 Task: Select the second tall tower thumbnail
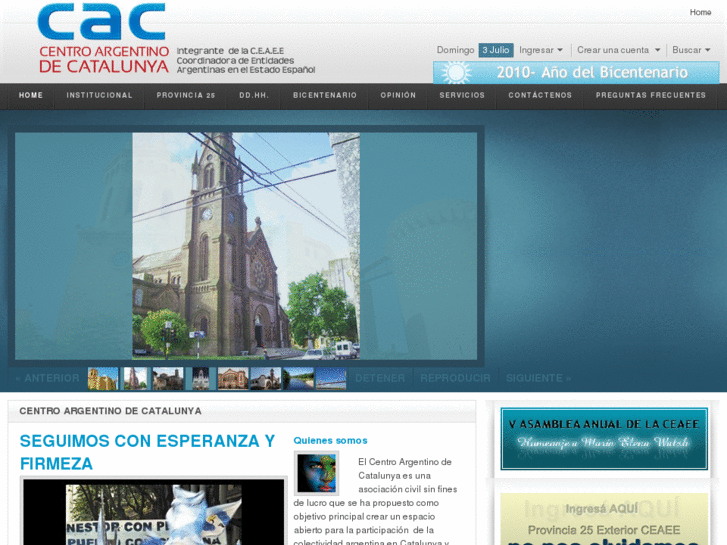tap(135, 378)
